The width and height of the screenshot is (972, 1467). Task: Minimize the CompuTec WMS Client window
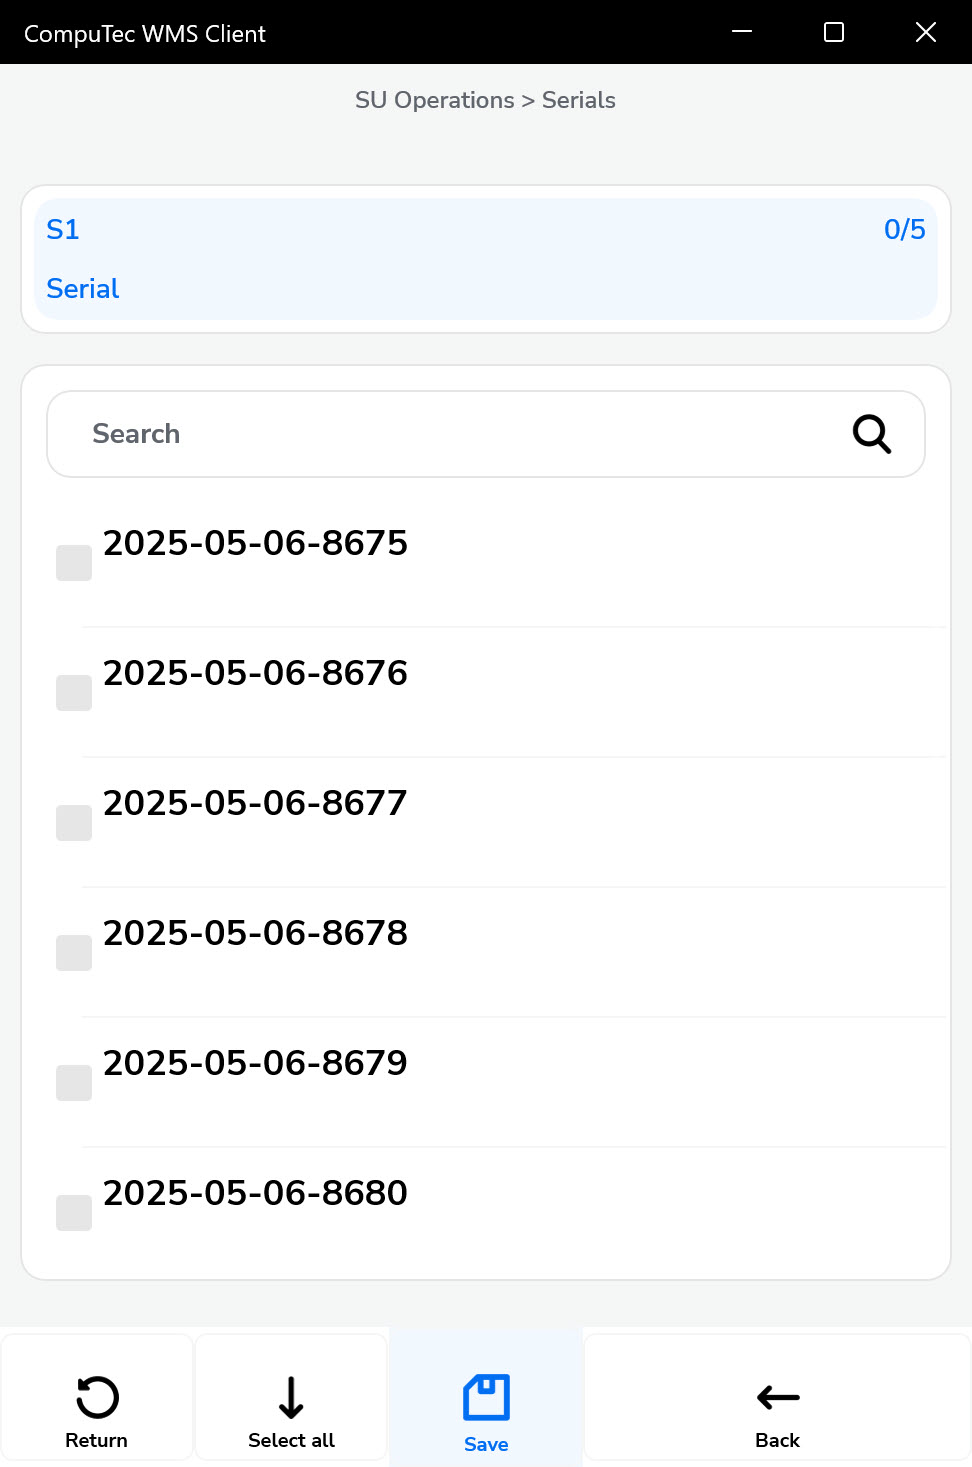(742, 32)
